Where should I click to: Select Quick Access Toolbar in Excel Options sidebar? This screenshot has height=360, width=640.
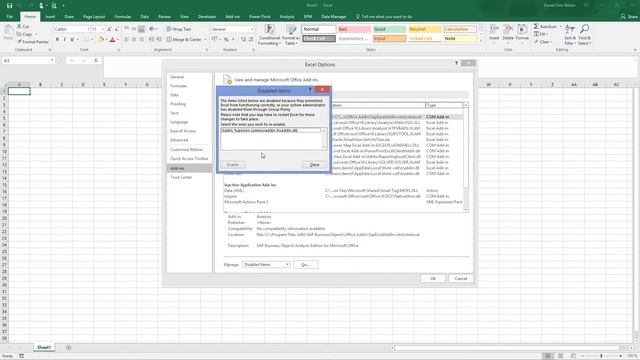coord(189,158)
